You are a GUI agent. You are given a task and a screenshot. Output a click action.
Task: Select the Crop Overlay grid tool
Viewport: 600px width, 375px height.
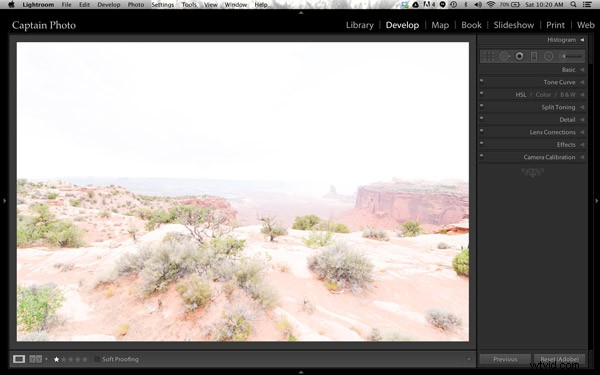coord(489,56)
